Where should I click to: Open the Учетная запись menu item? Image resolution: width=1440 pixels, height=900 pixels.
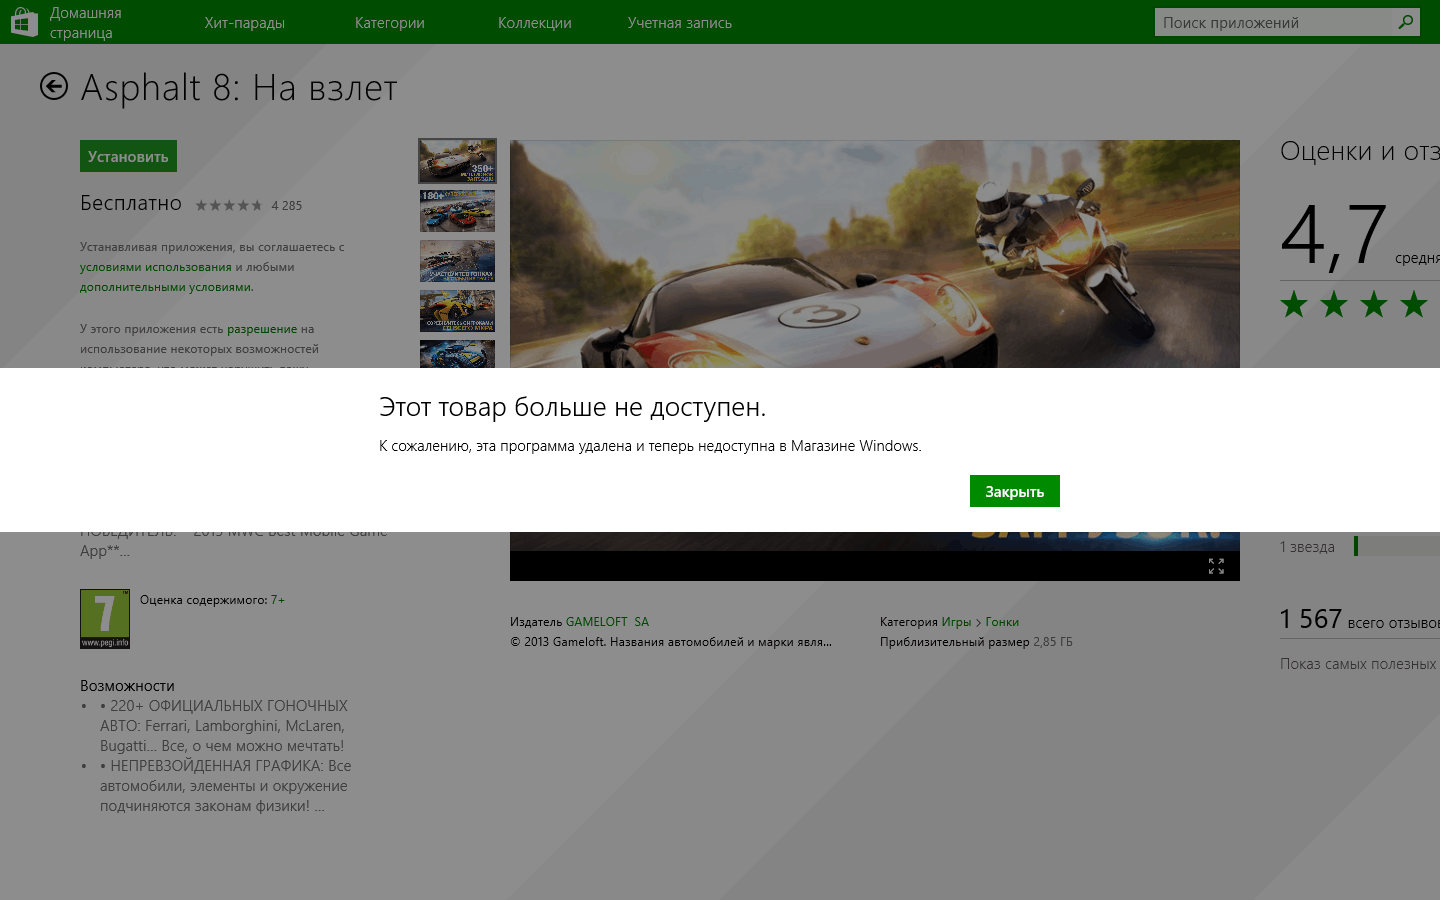tap(680, 23)
